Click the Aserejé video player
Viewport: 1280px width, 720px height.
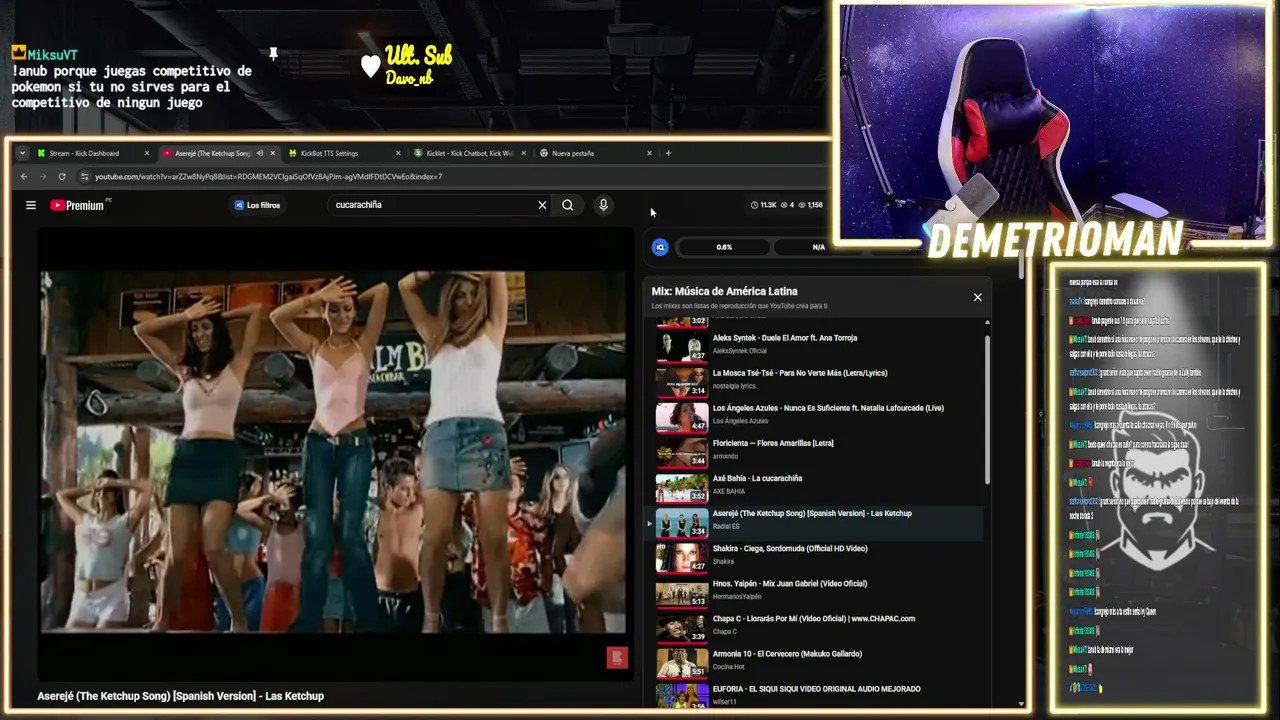pos(333,452)
